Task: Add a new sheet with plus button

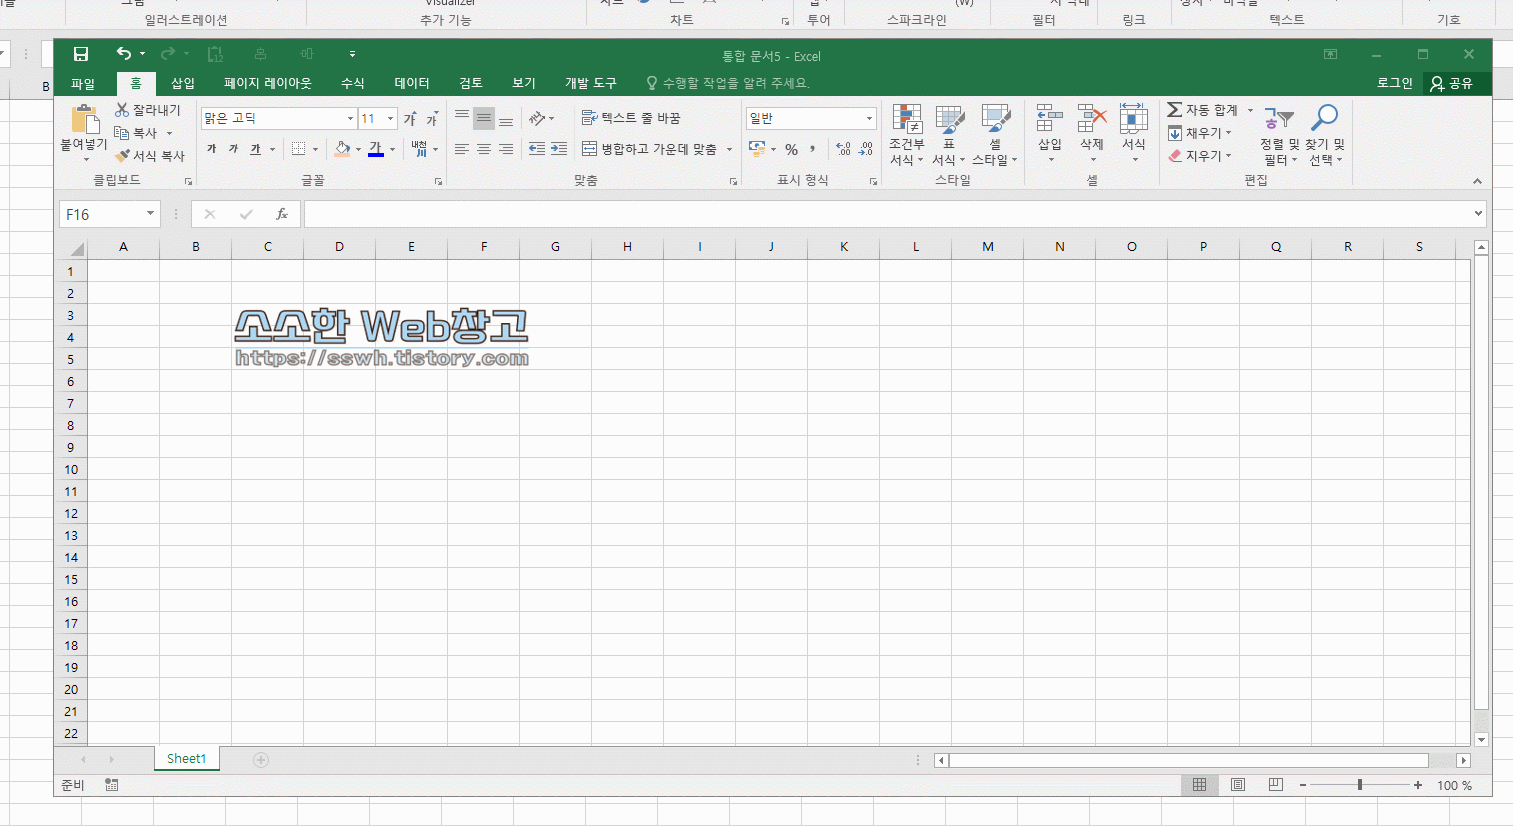Action: pos(261,760)
